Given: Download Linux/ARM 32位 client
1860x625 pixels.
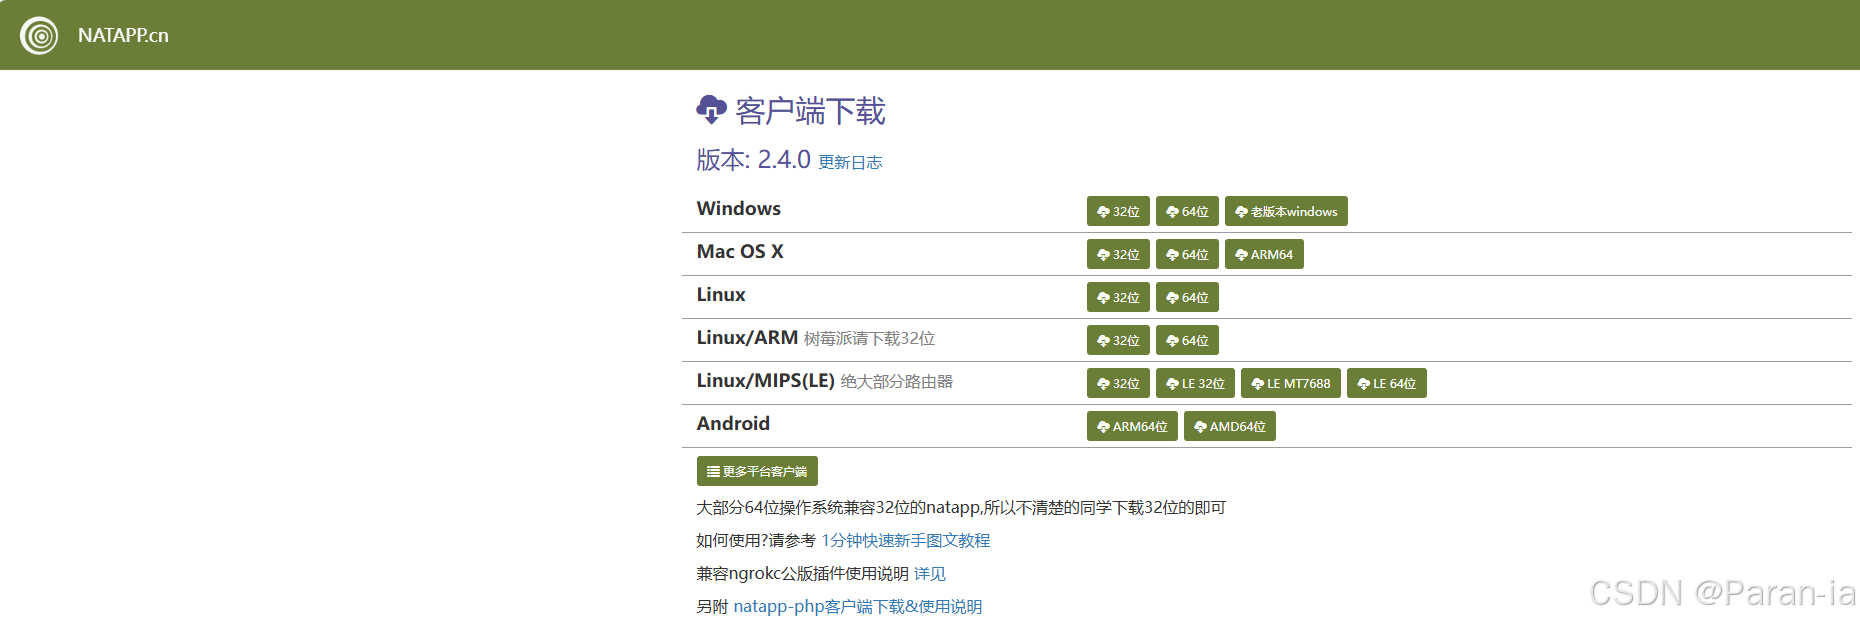Looking at the screenshot, I should (x=1118, y=340).
